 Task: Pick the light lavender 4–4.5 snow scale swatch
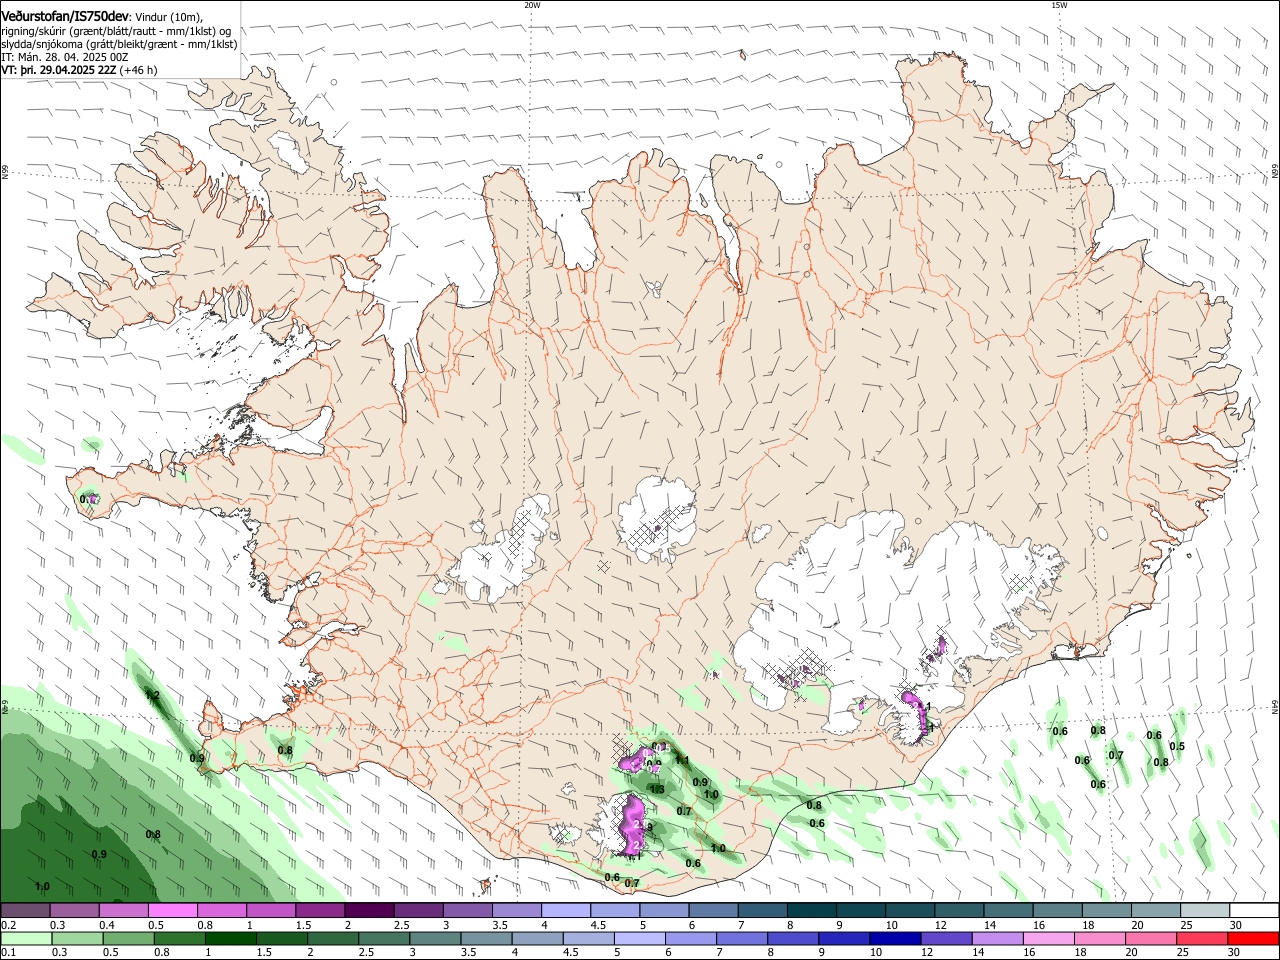pos(566,910)
